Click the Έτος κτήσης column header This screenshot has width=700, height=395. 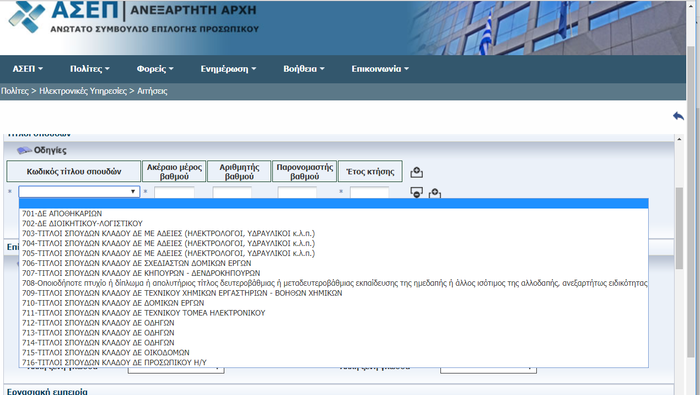(370, 171)
